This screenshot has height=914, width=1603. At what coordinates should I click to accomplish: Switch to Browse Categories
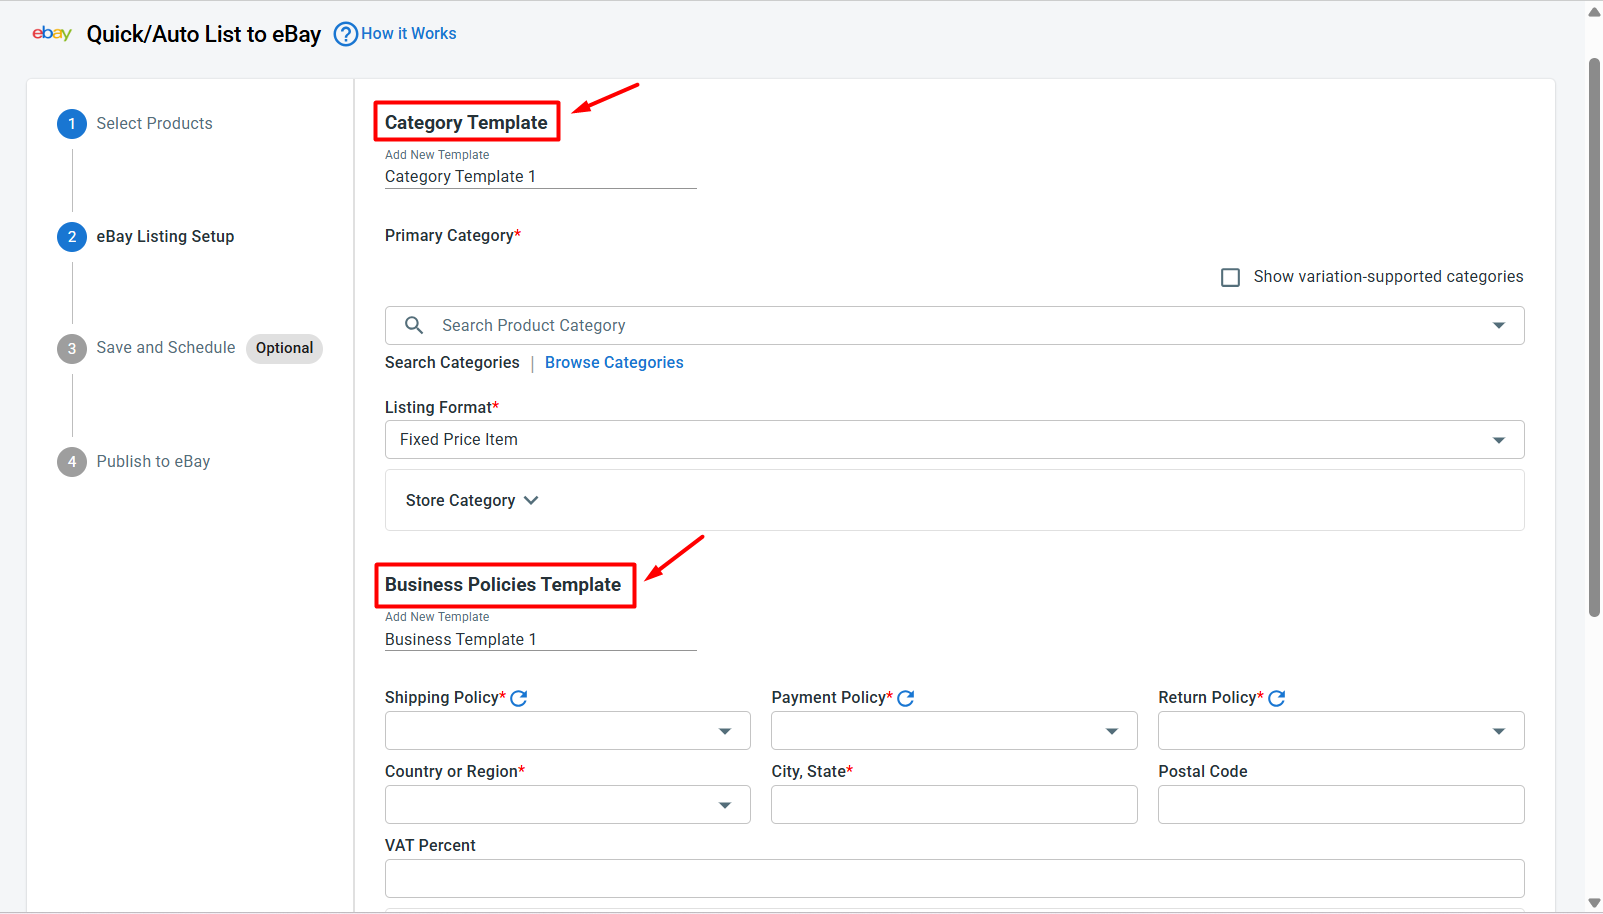[614, 363]
